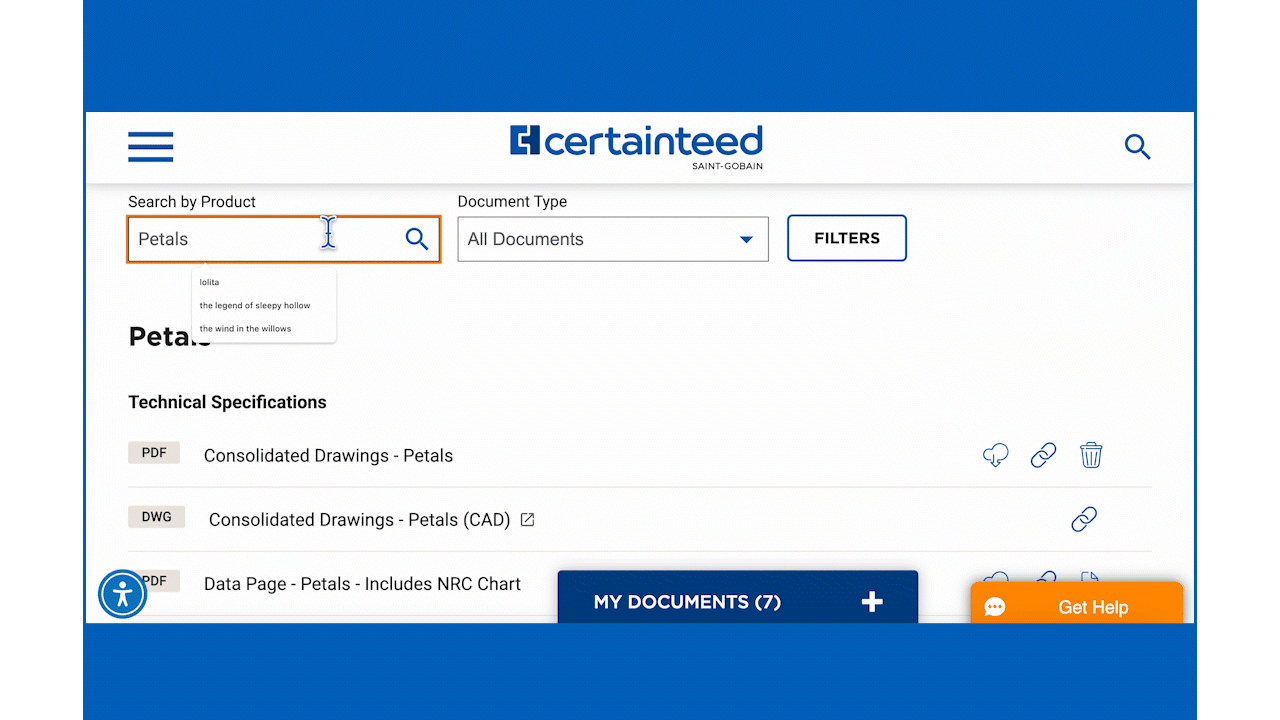
Task: Choose 'the legend of sleepy hollow' suggestion
Action: tap(253, 305)
